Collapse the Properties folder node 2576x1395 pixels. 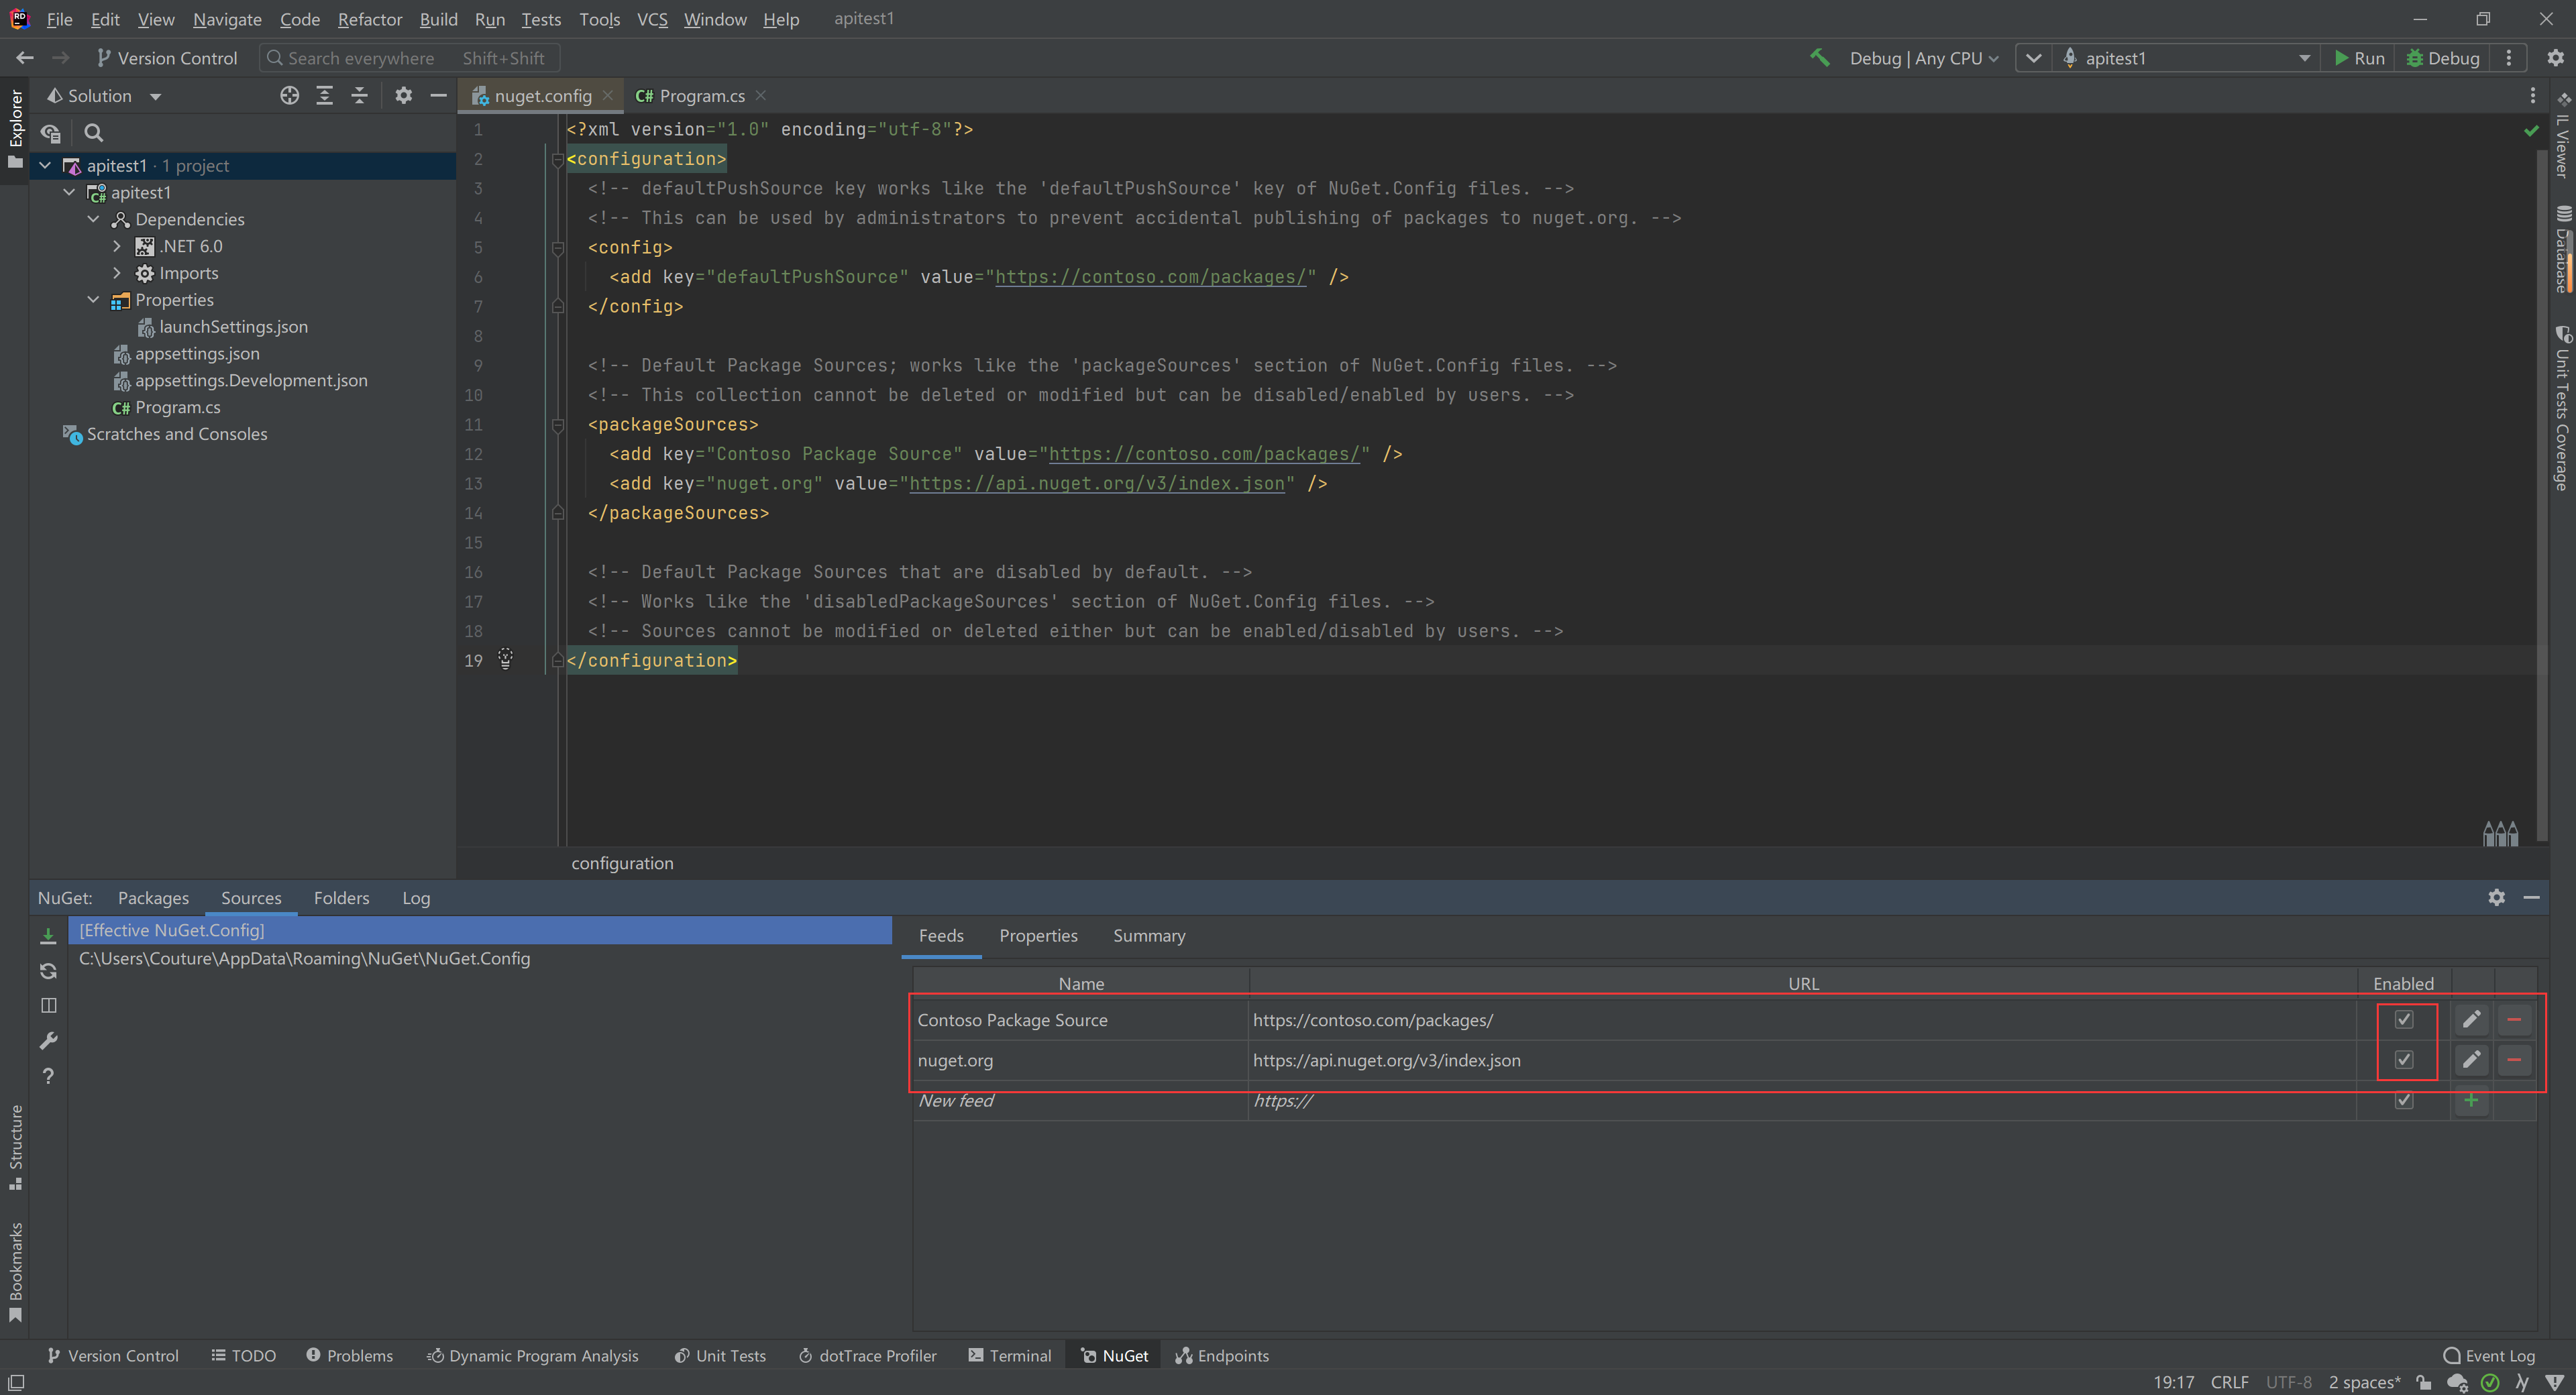[x=93, y=300]
